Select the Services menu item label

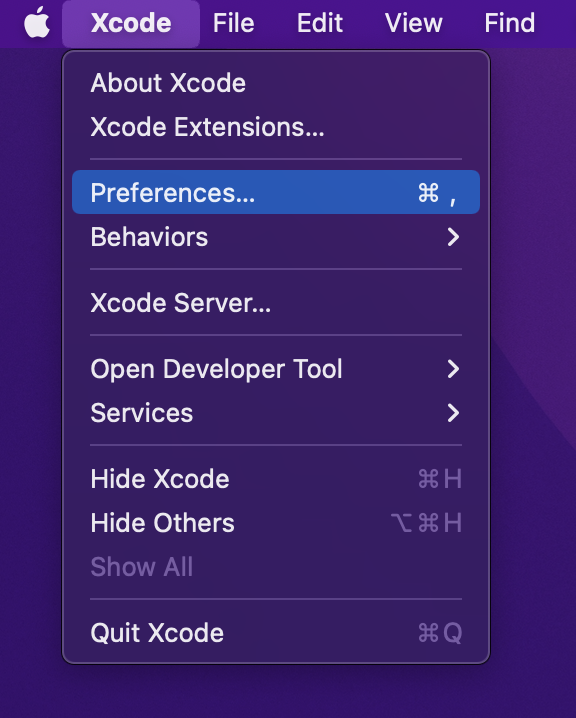point(141,413)
